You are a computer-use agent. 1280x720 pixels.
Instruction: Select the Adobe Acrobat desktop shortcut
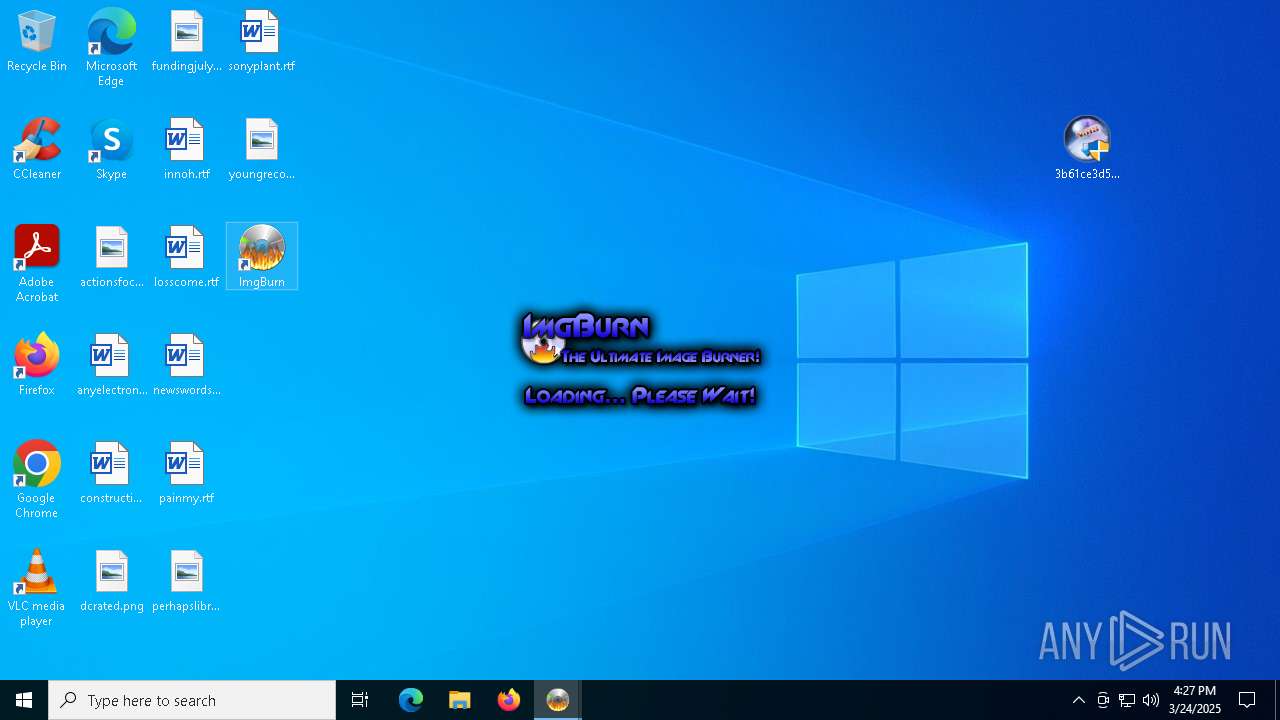(37, 264)
